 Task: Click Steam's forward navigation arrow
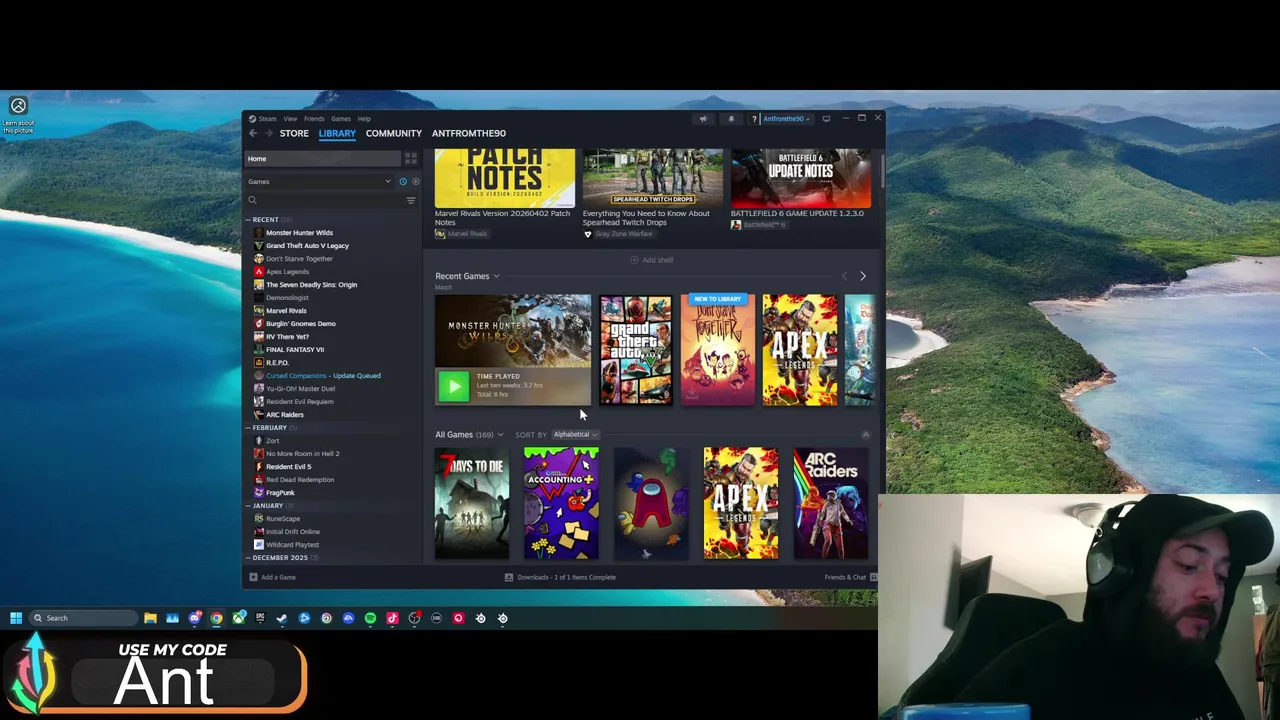click(268, 133)
